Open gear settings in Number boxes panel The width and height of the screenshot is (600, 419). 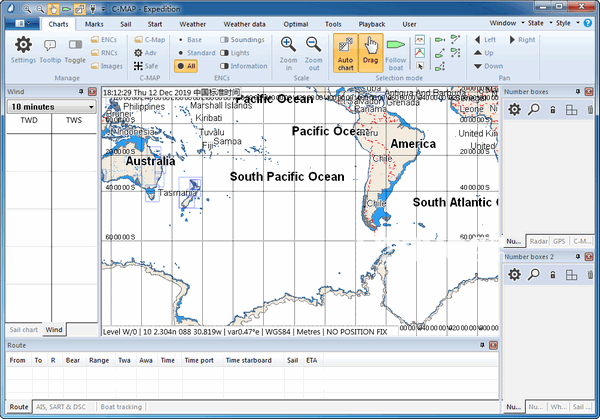515,110
